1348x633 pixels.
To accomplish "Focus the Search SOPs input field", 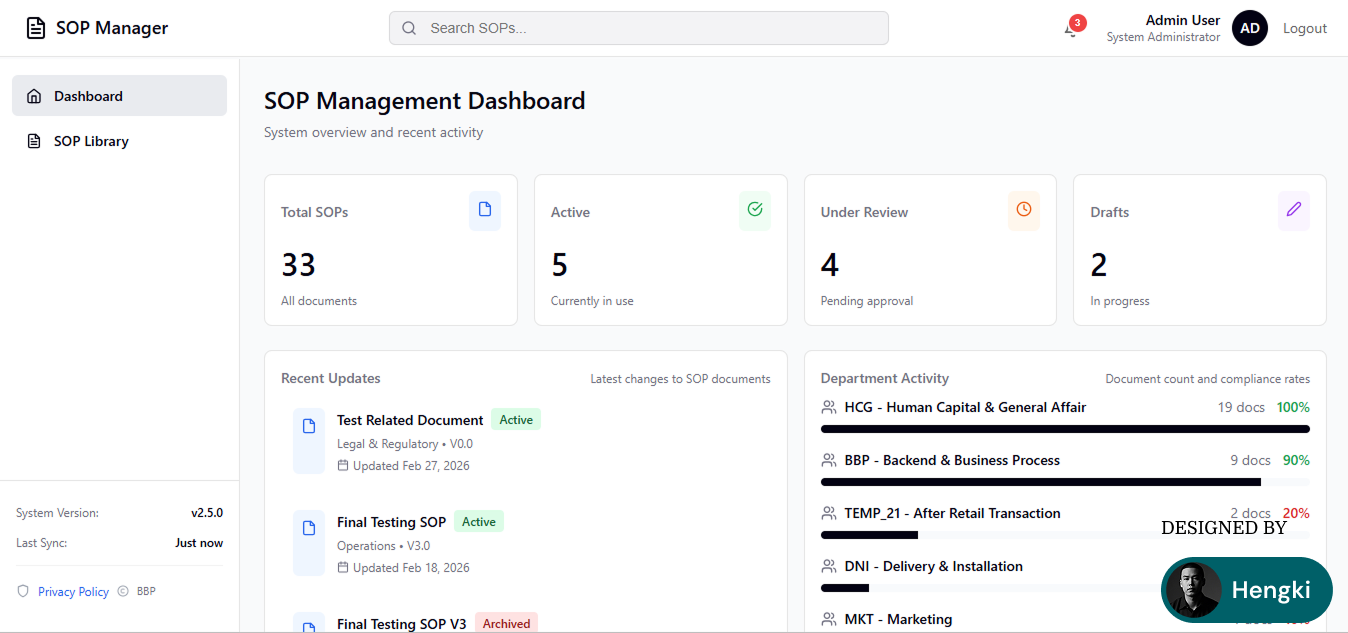I will (639, 28).
